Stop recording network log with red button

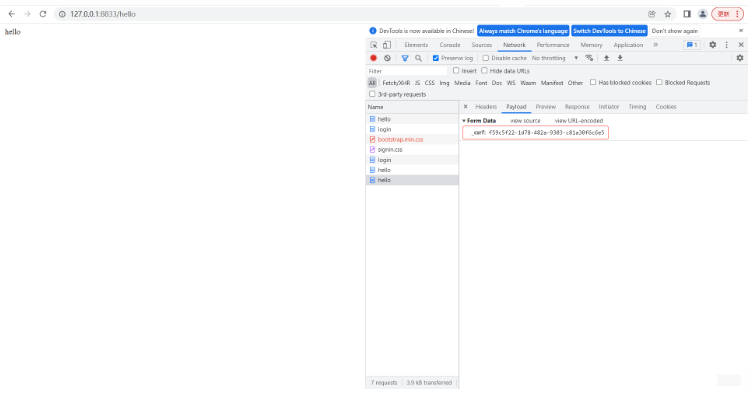tap(373, 58)
